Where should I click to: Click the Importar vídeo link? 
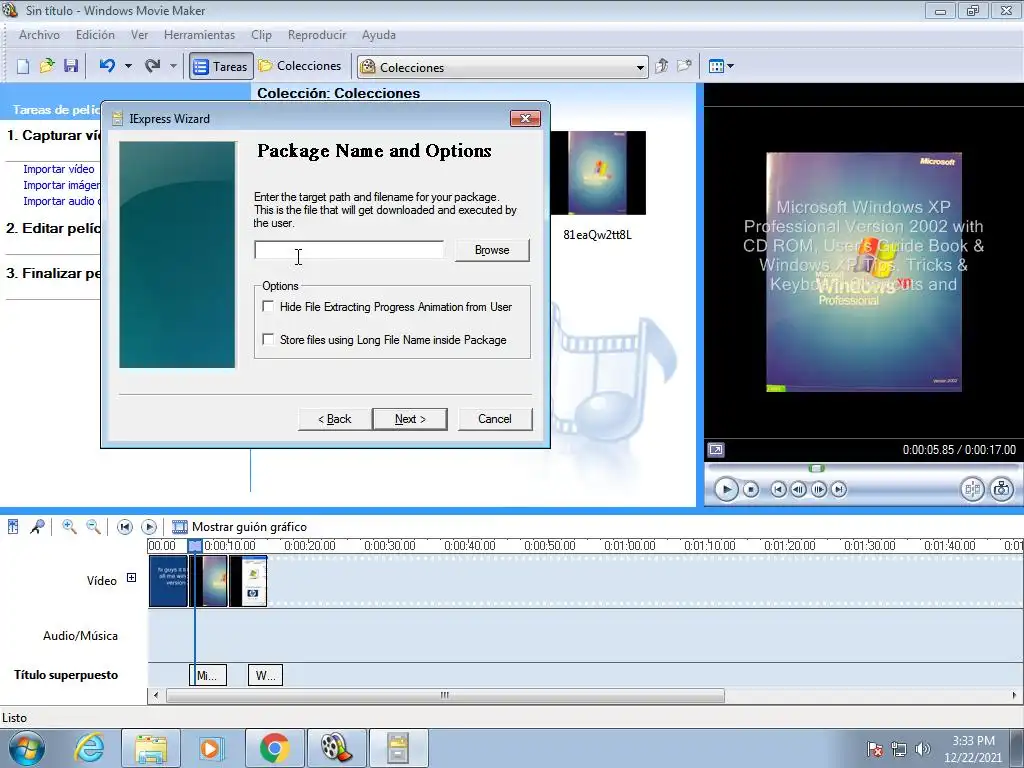pos(59,169)
